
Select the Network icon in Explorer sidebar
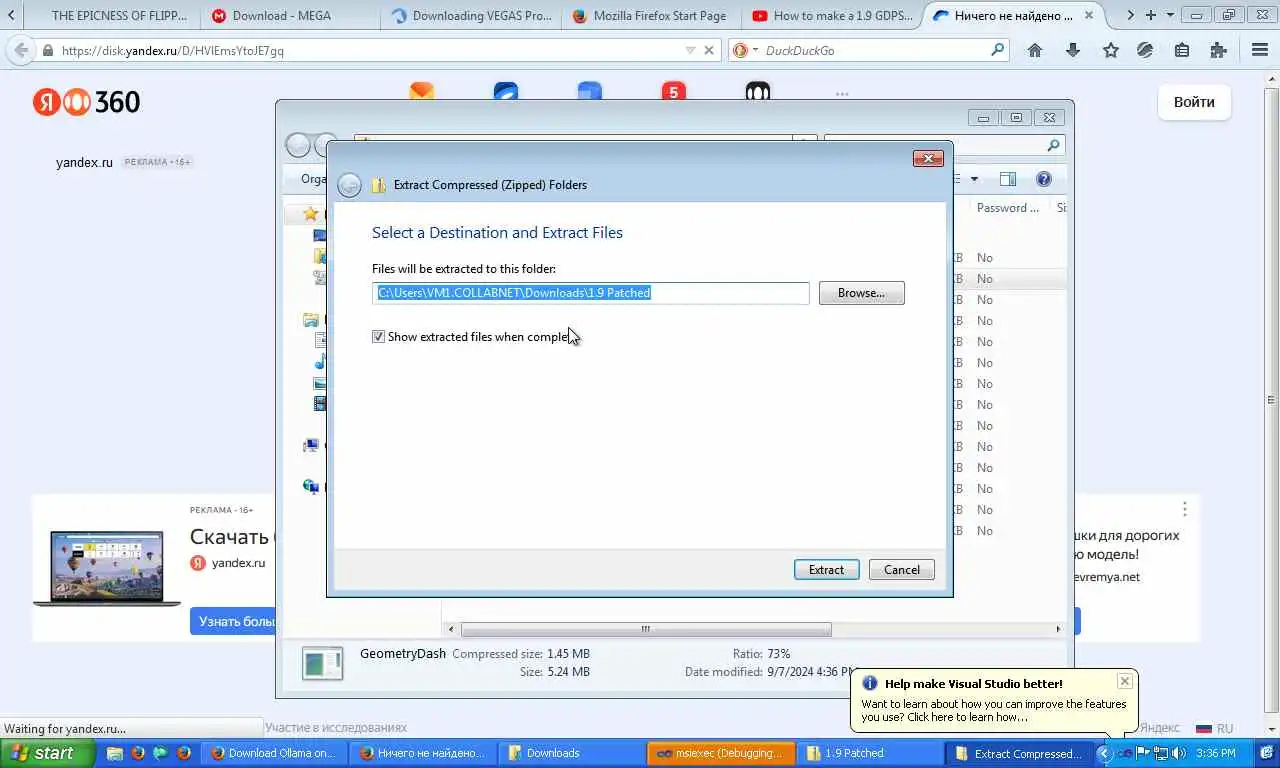click(x=311, y=487)
